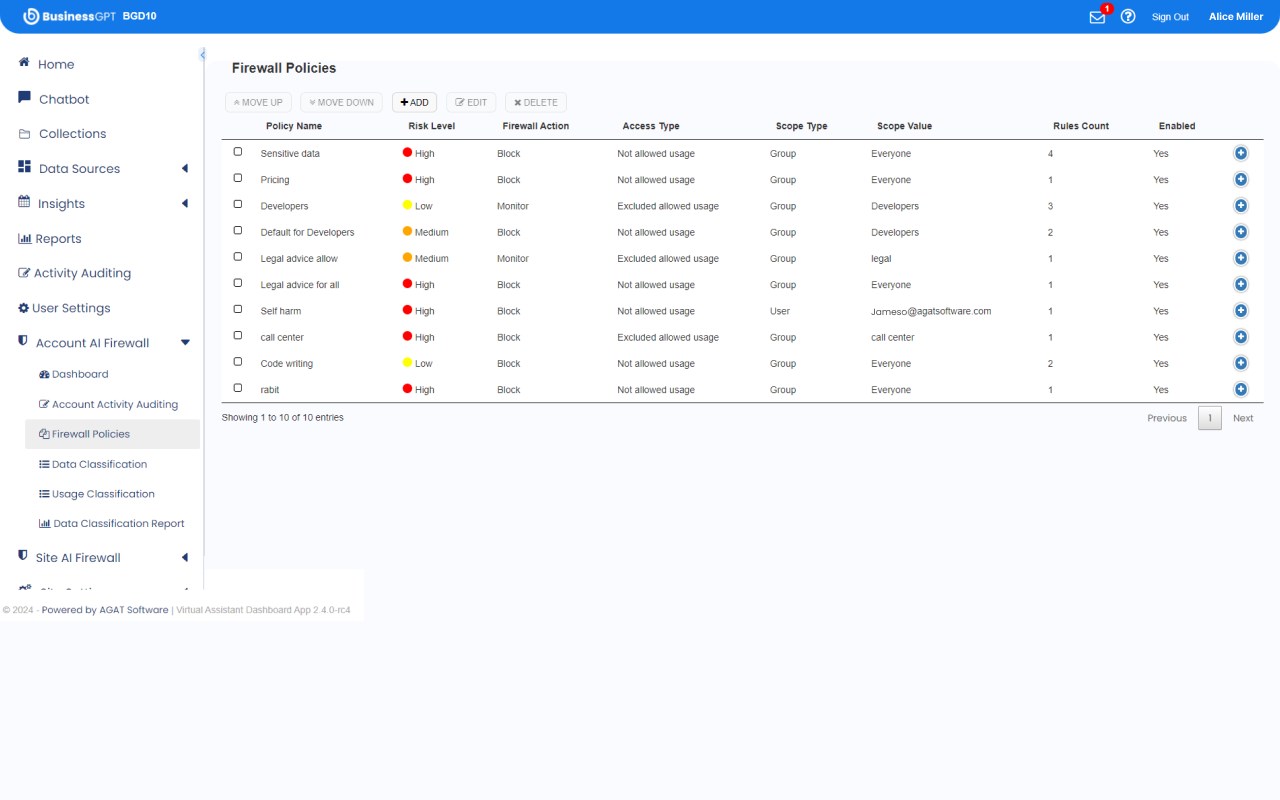Screen dimensions: 1280x800
Task: Click the Move Down button
Action: coord(341,102)
